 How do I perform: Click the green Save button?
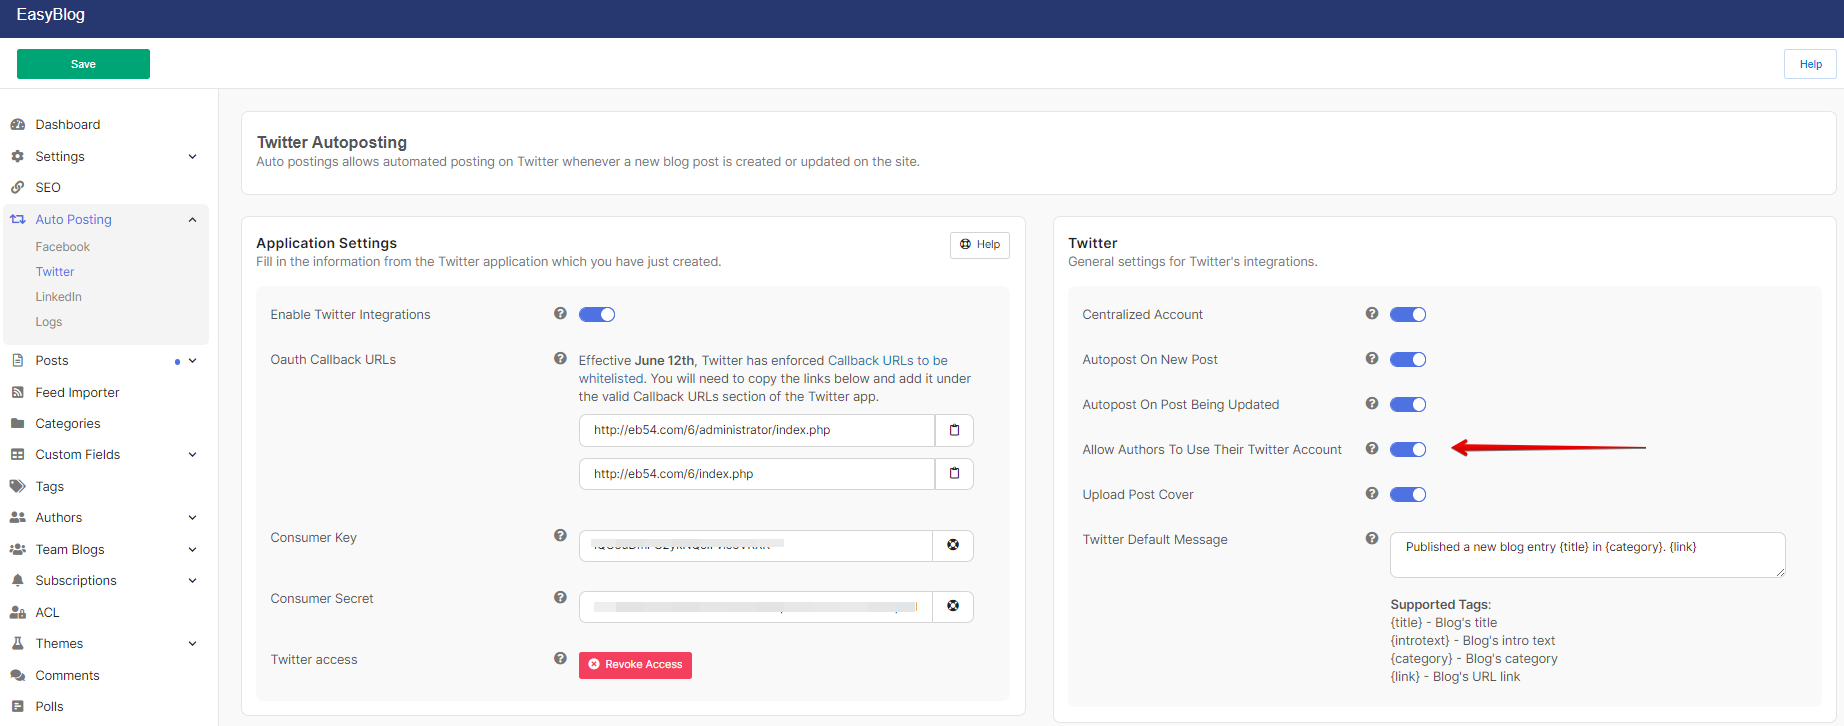point(83,64)
